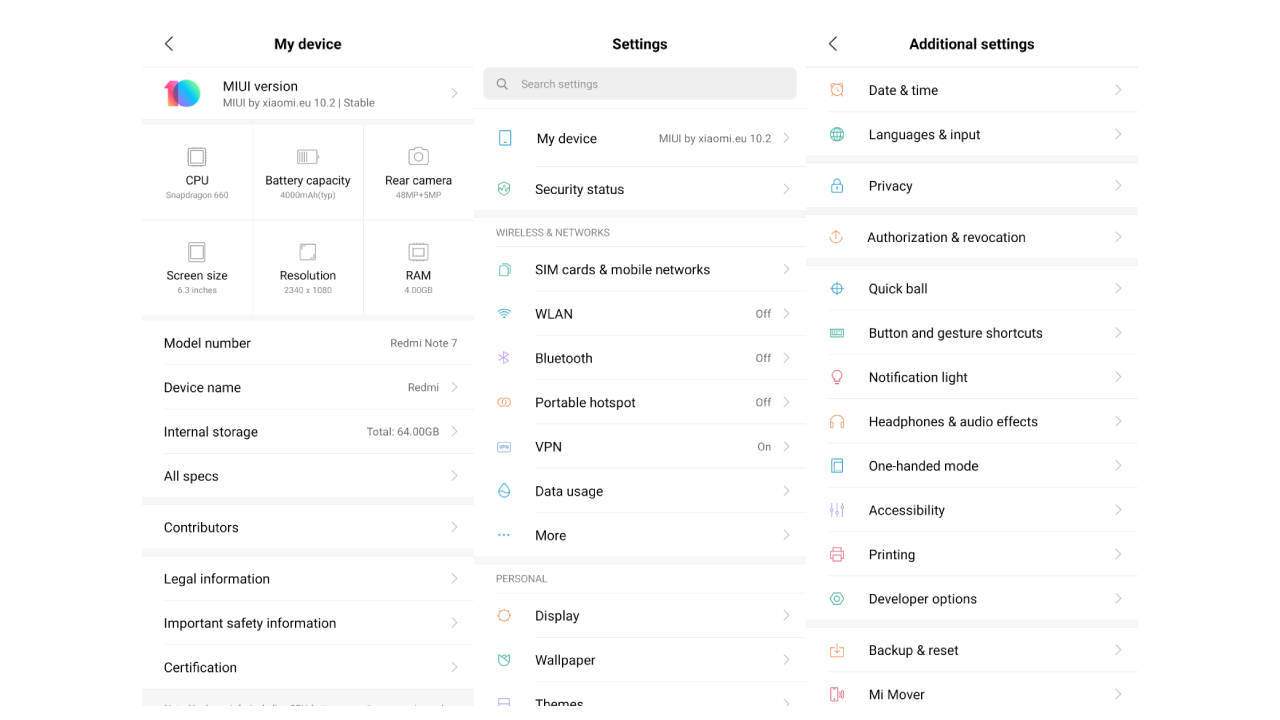The image size is (1280, 720).
Task: Tap the Accessibility sliders icon
Action: point(837,510)
